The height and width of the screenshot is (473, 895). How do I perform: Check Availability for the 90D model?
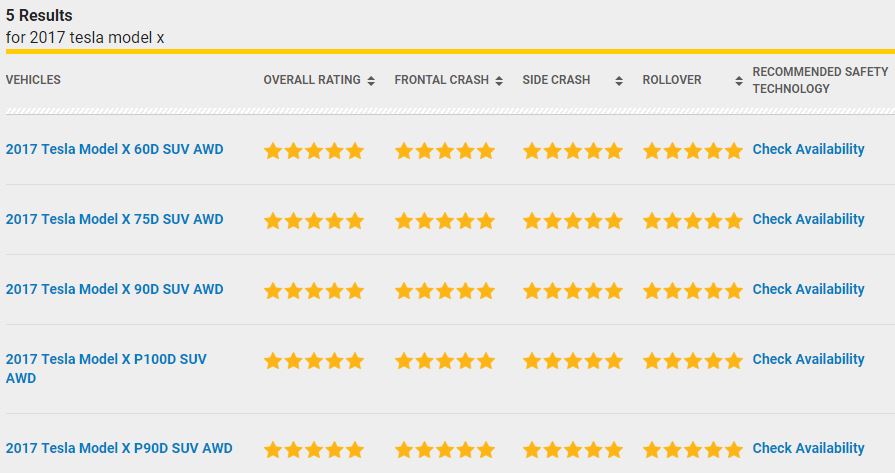(x=808, y=289)
